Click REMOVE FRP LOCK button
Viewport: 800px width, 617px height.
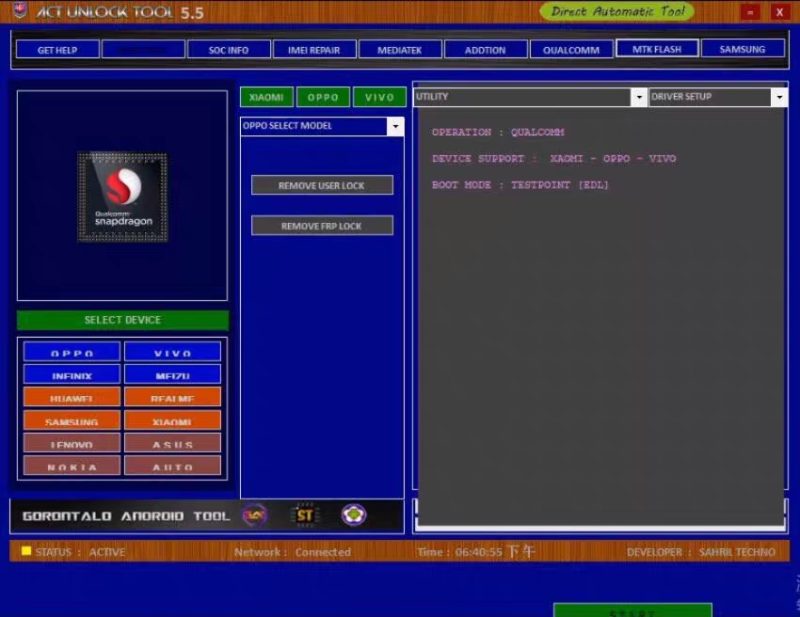coord(322,226)
